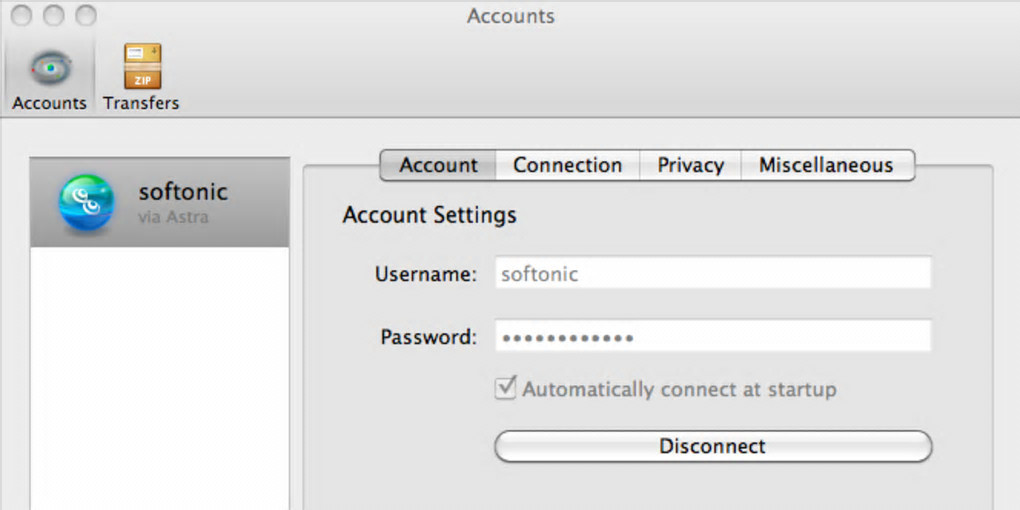Select the softonic account name in list
Screen dimensions: 1020x510
[x=183, y=191]
